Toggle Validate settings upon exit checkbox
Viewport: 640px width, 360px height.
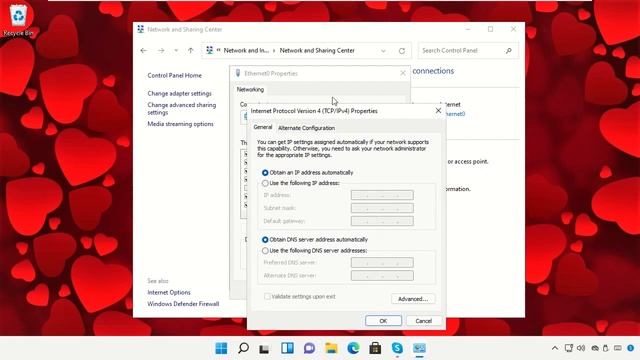tap(267, 296)
